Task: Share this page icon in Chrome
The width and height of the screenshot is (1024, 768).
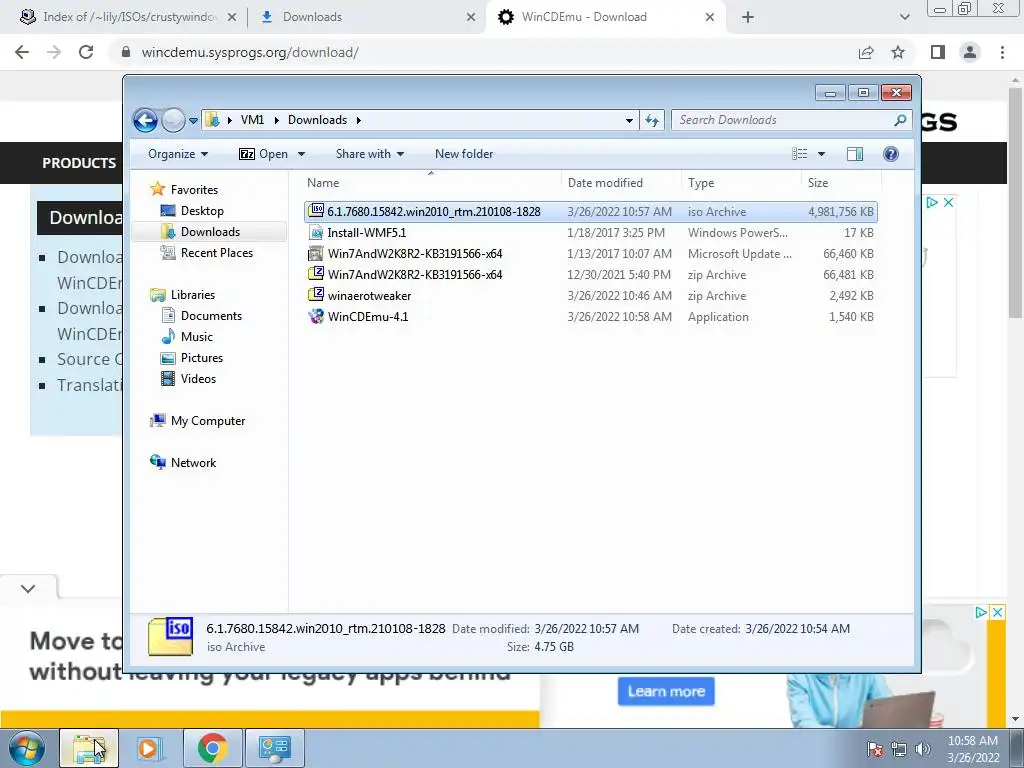Action: pyautogui.click(x=866, y=52)
